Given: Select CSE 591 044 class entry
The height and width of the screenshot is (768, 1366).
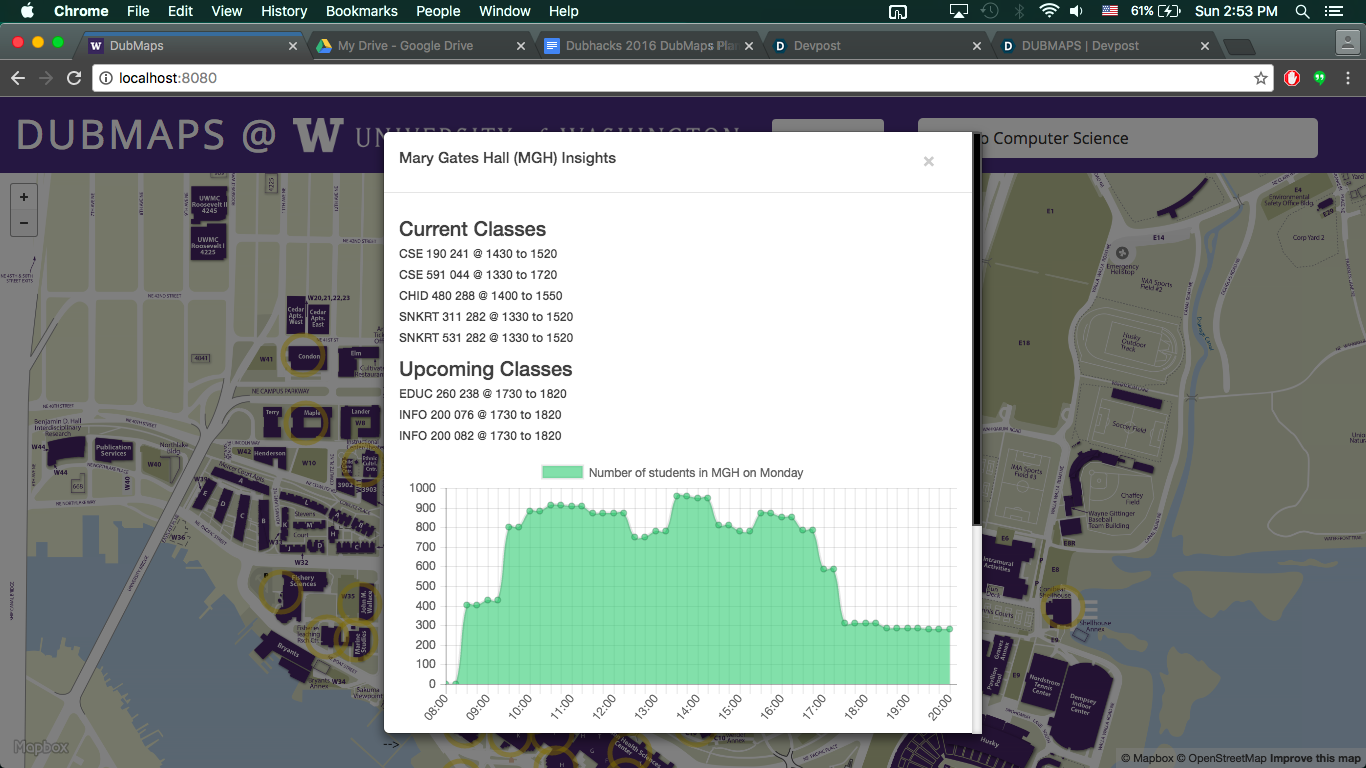Looking at the screenshot, I should pyautogui.click(x=478, y=275).
